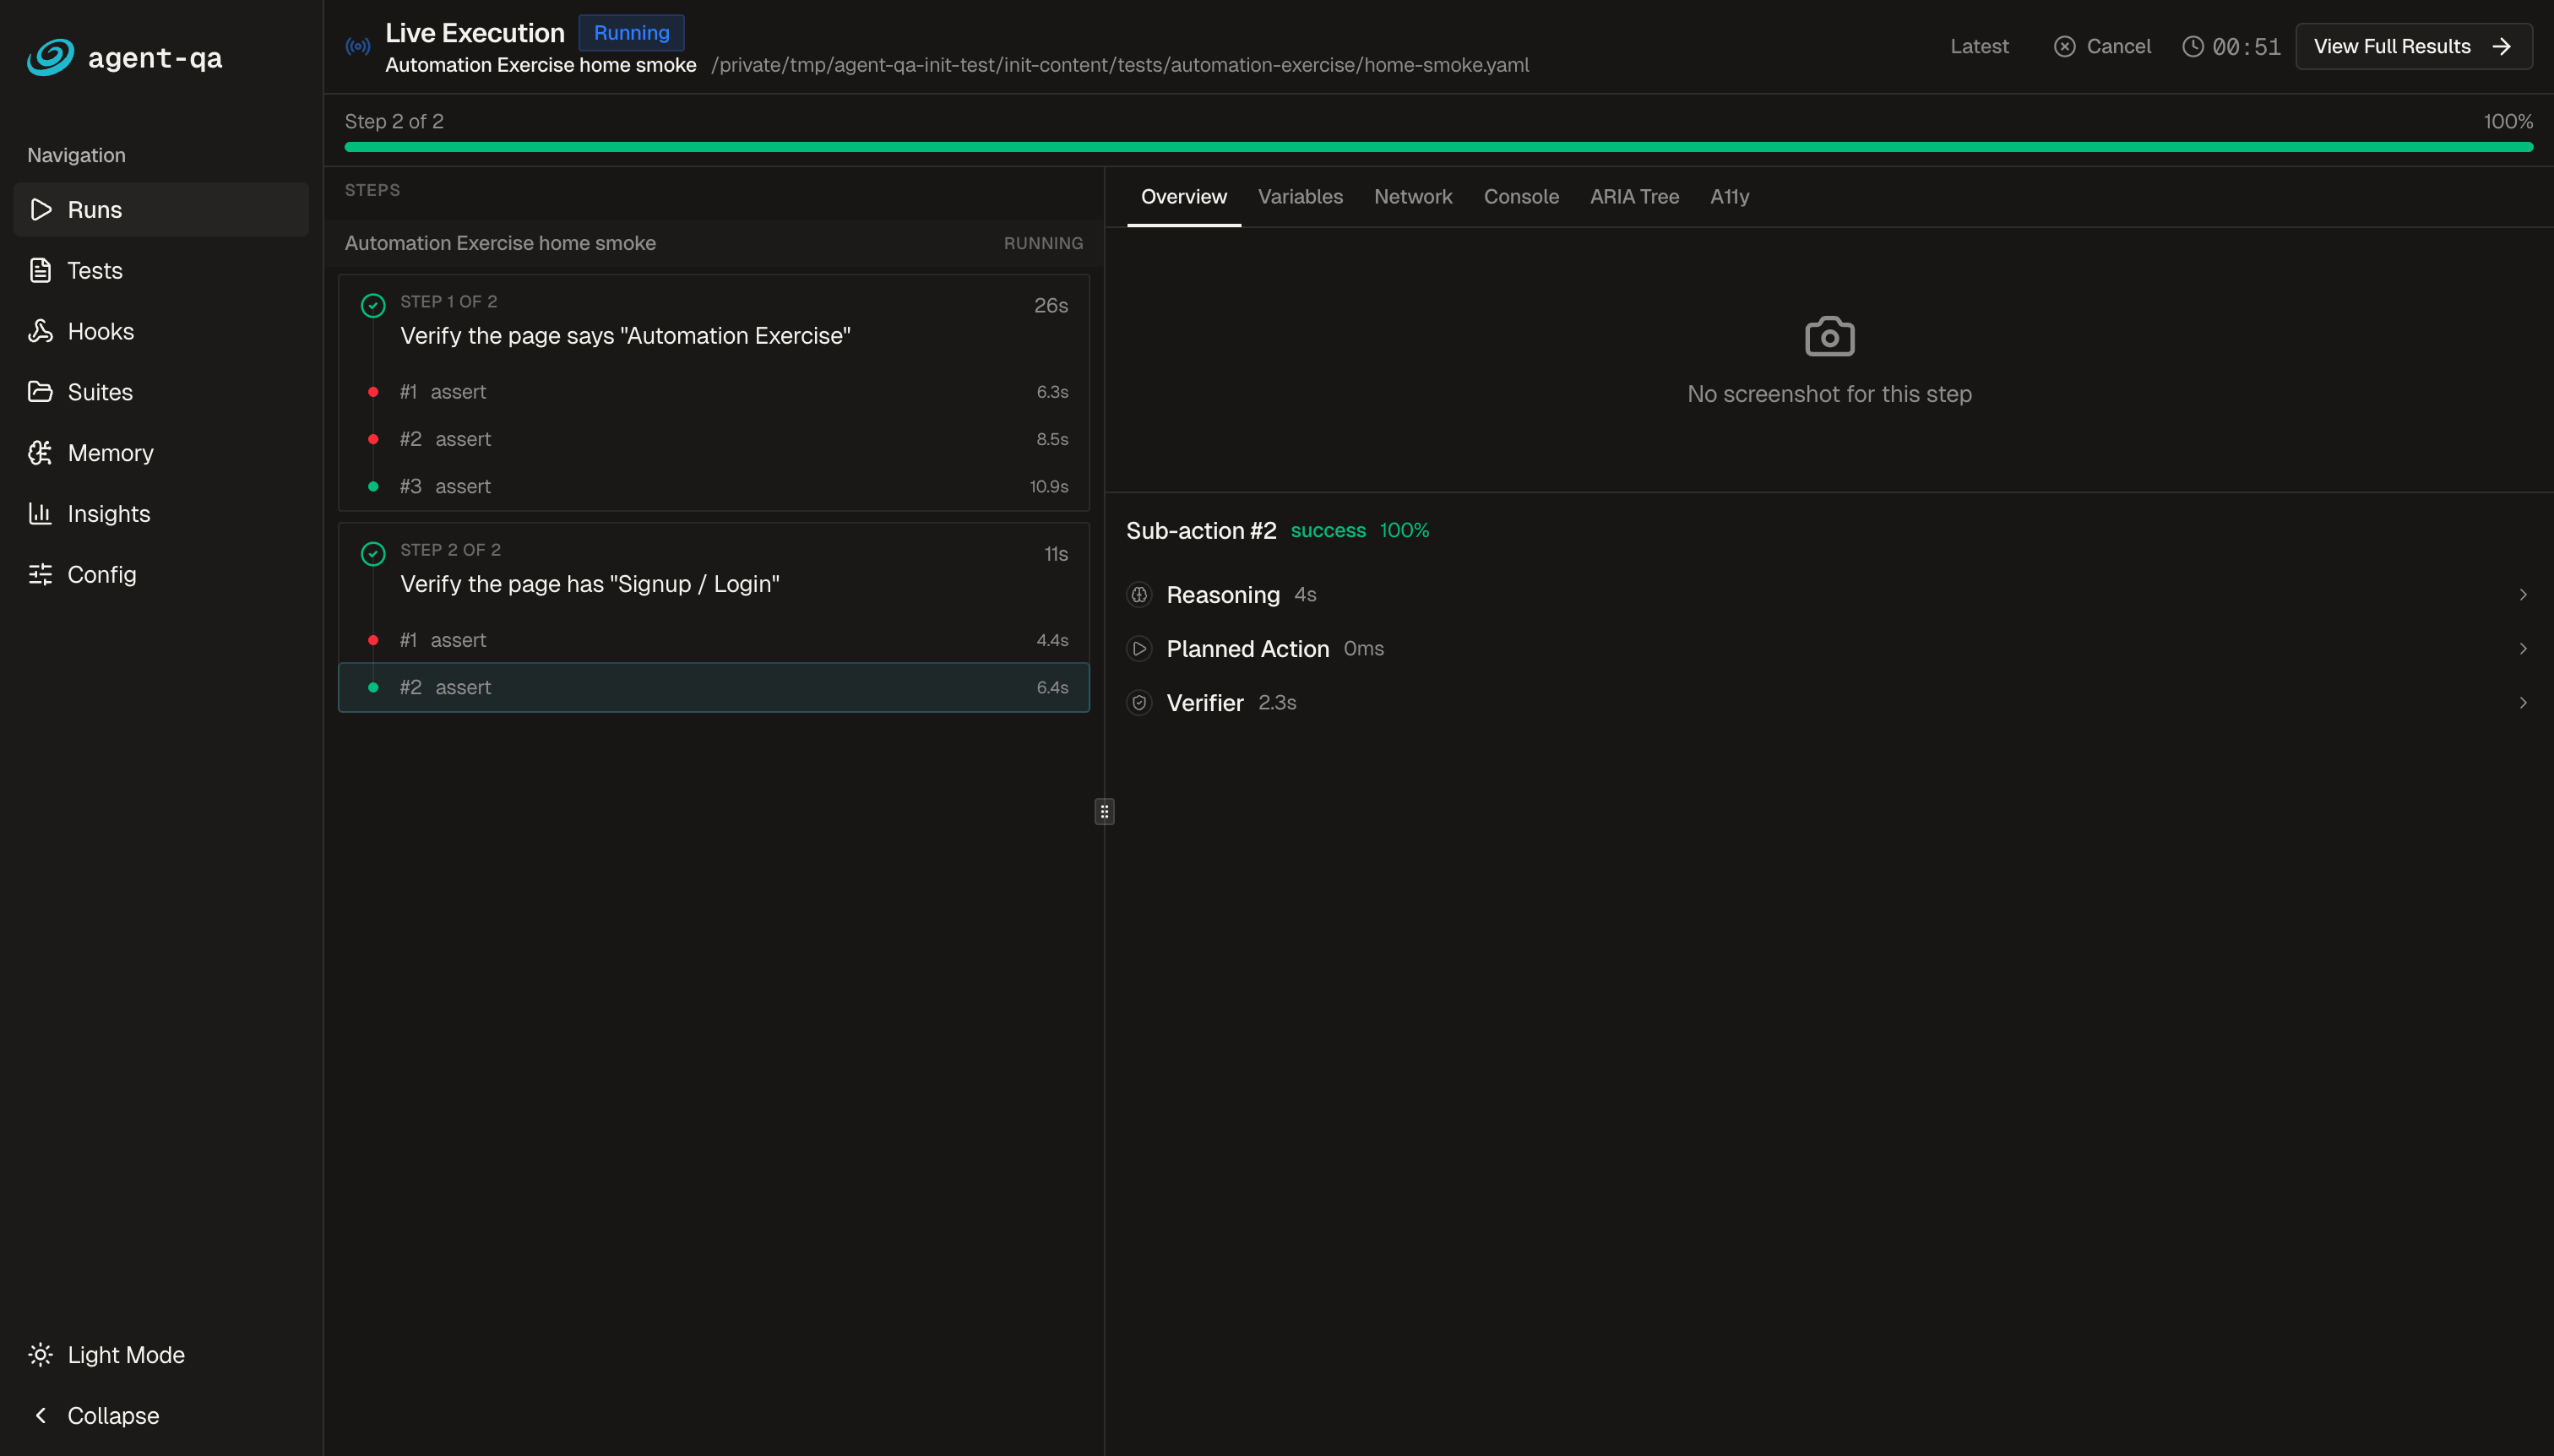Expand the Verifier section chevron
The height and width of the screenshot is (1456, 2554).
(2523, 703)
